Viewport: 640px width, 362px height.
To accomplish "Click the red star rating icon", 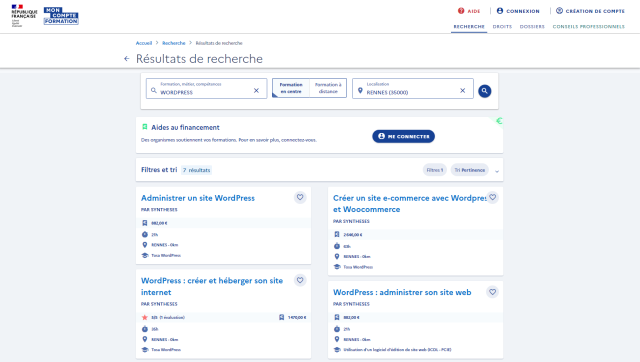I will point(144,317).
